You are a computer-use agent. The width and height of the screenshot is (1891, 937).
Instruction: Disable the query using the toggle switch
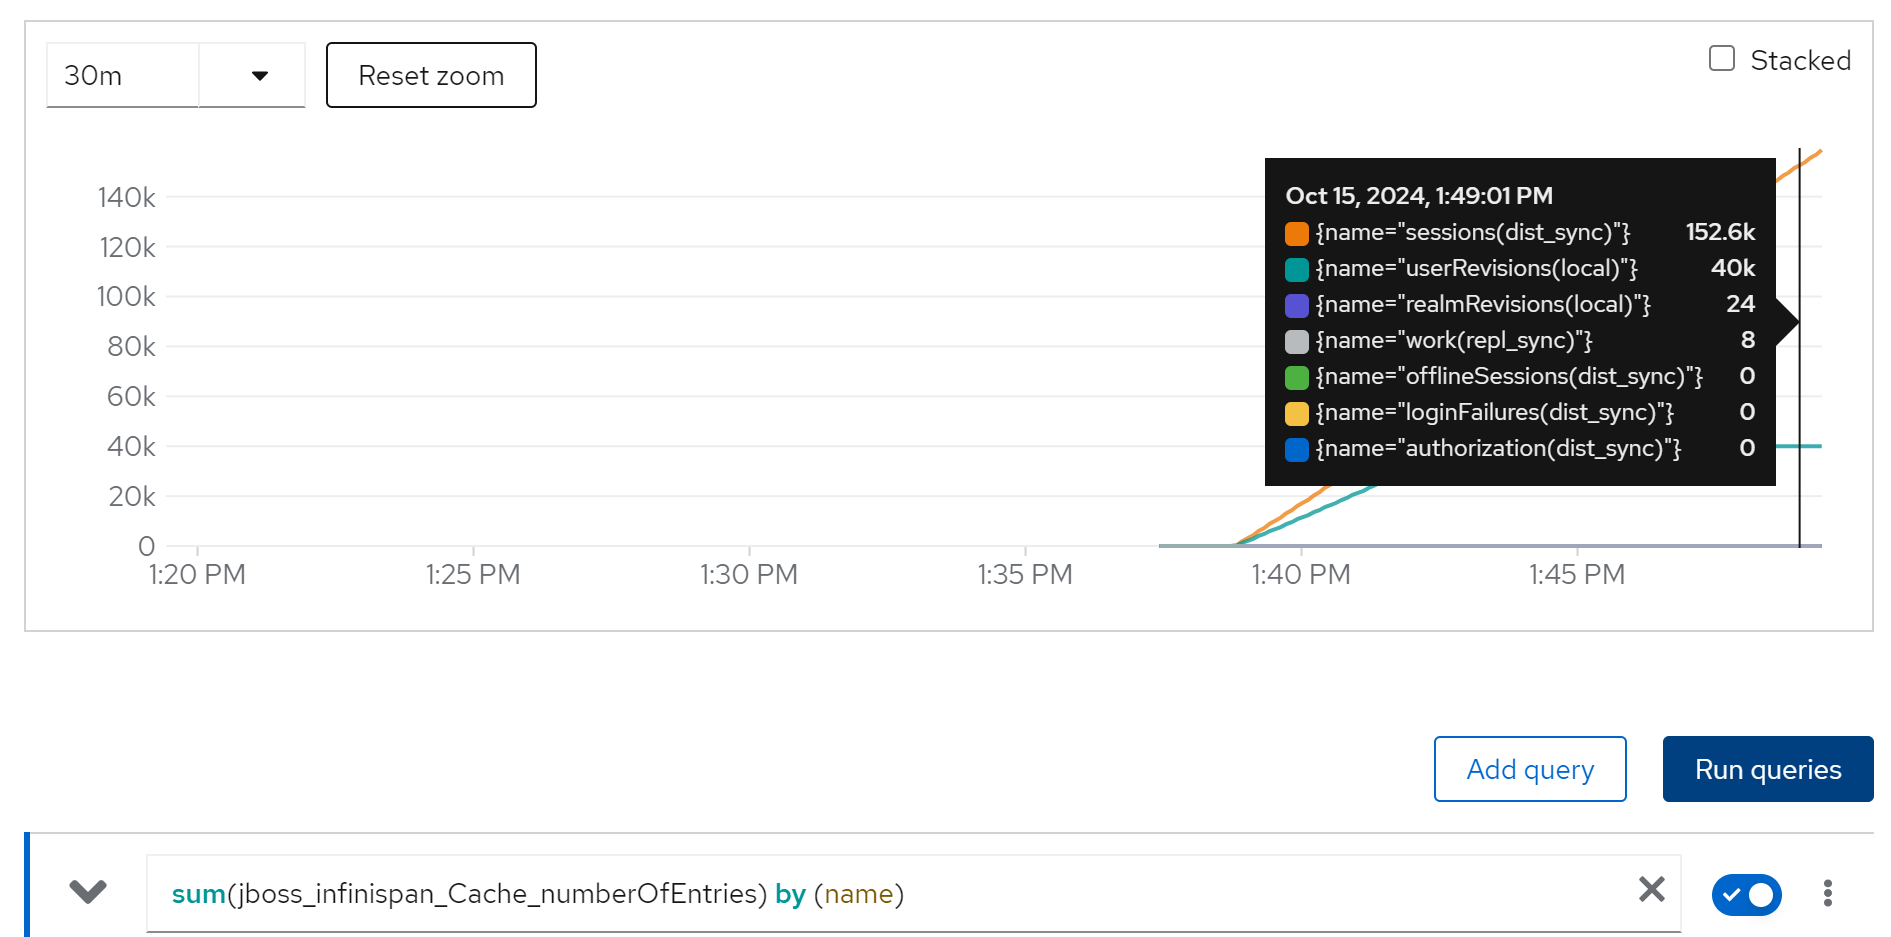tap(1746, 894)
